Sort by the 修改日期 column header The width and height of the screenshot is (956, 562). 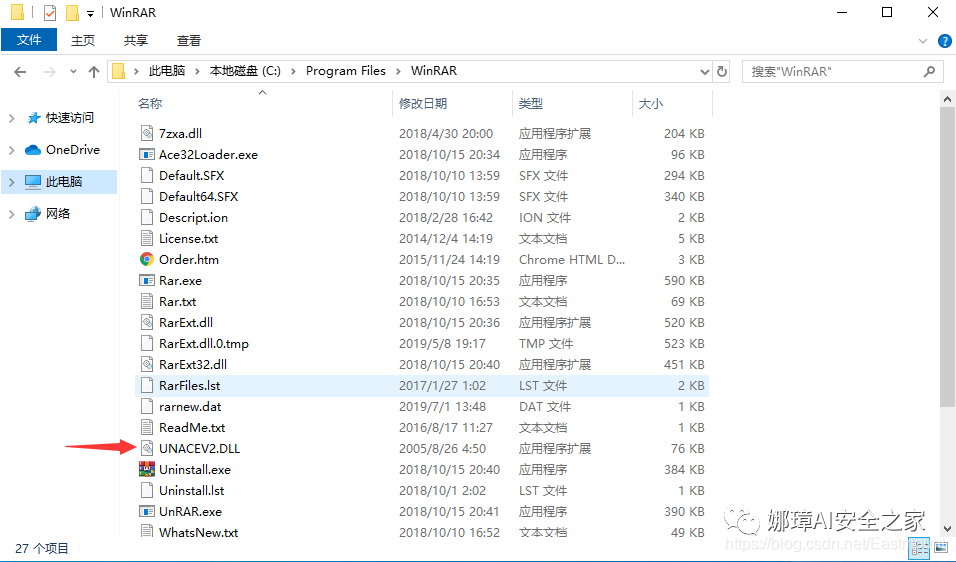pyautogui.click(x=423, y=104)
